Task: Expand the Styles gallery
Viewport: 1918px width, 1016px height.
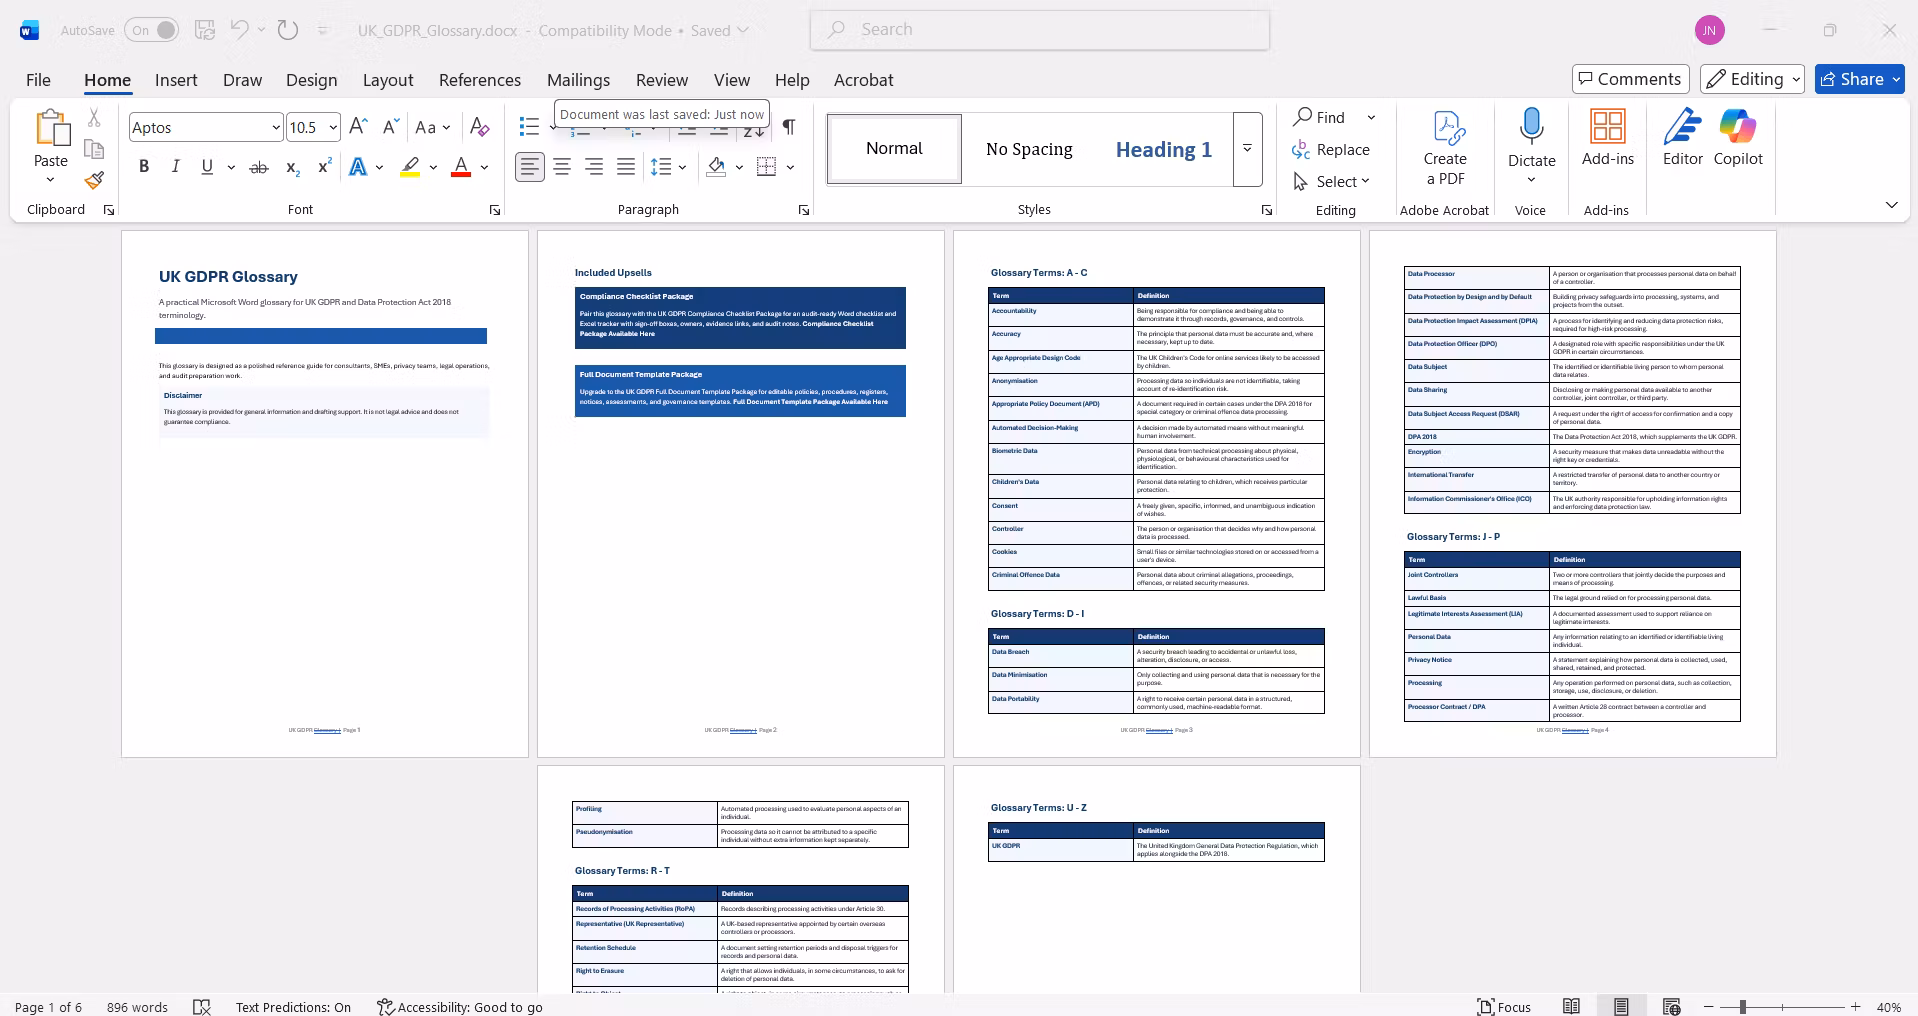Action: click(1247, 149)
